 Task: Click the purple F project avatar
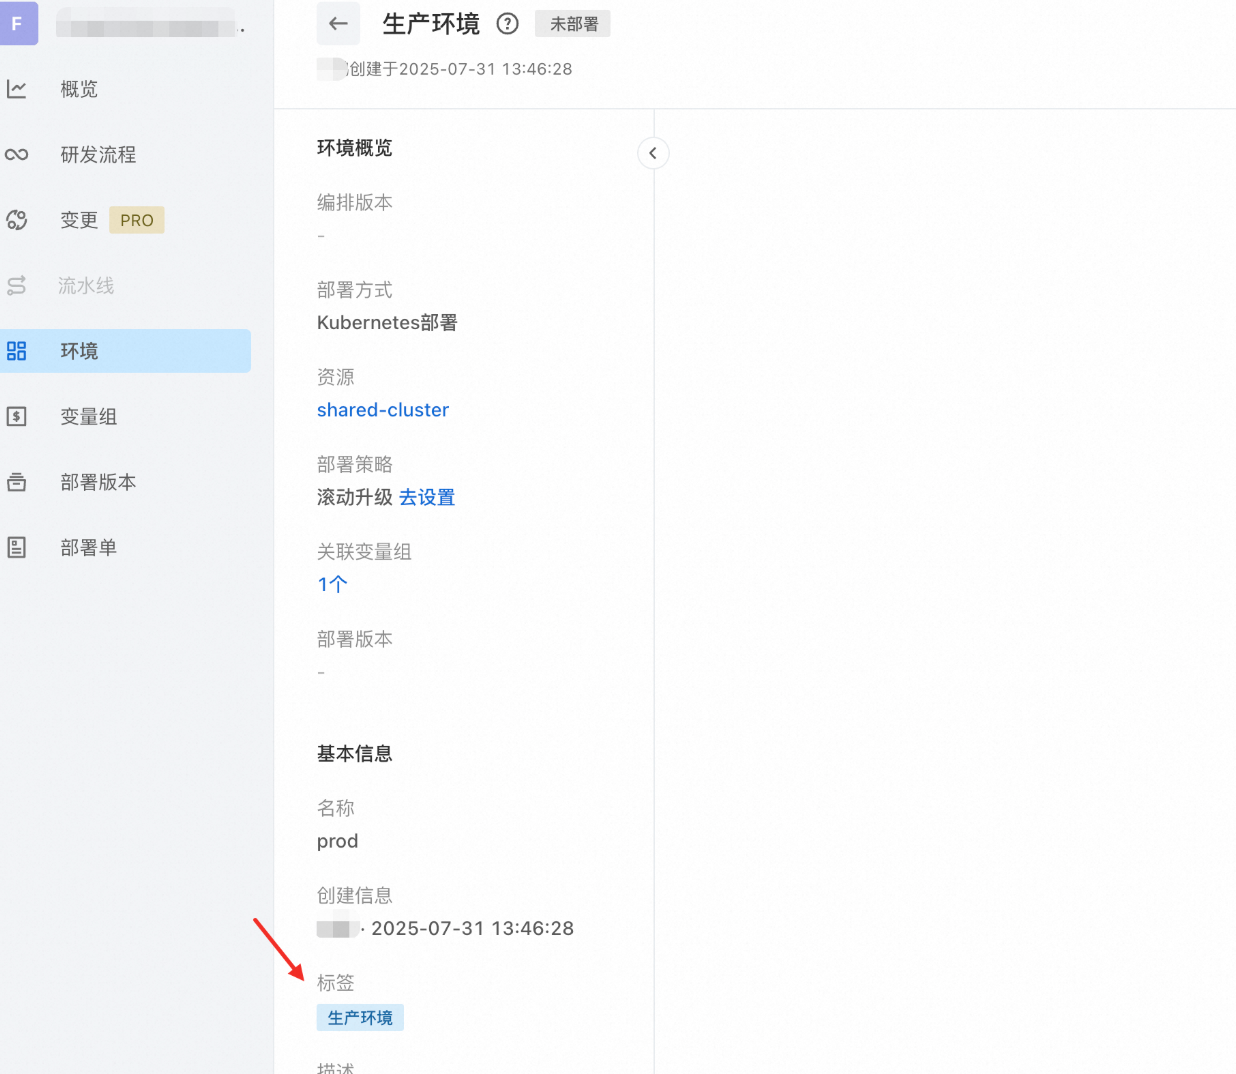coord(17,23)
